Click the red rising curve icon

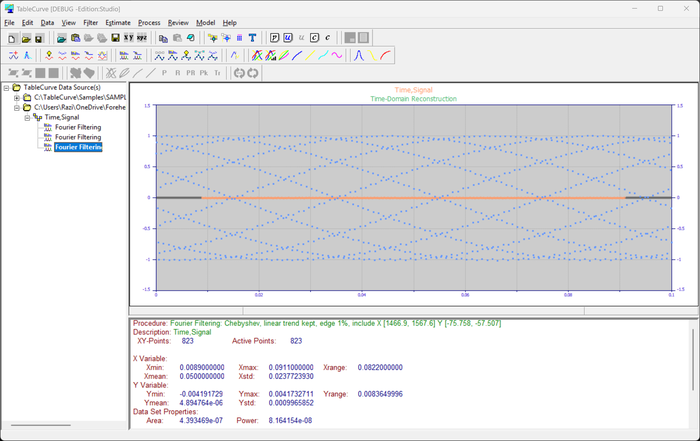click(x=385, y=56)
